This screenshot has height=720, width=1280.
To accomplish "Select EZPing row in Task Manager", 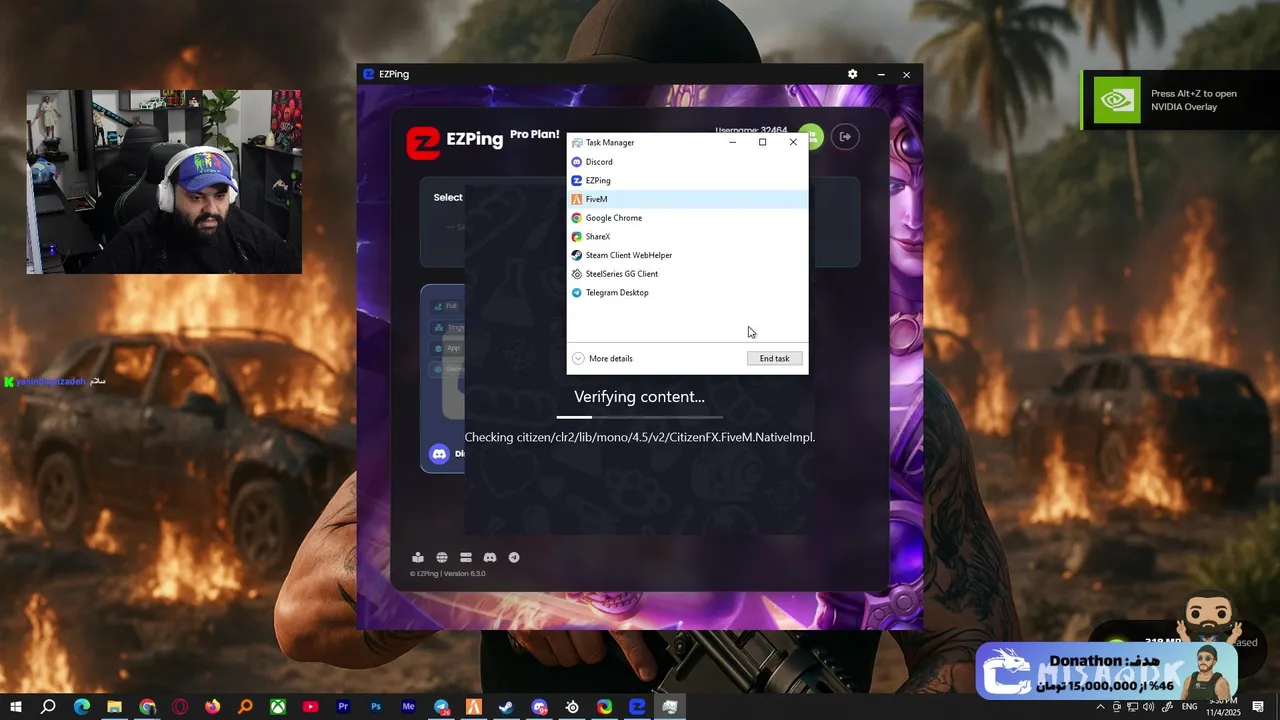I will coord(687,181).
